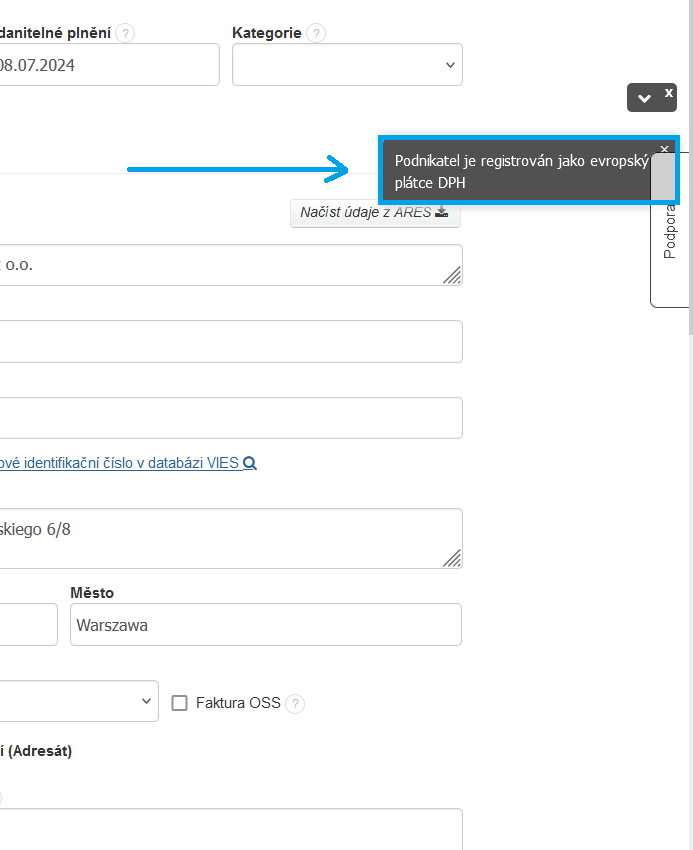Open the Kategorie dropdown

pos(347,65)
